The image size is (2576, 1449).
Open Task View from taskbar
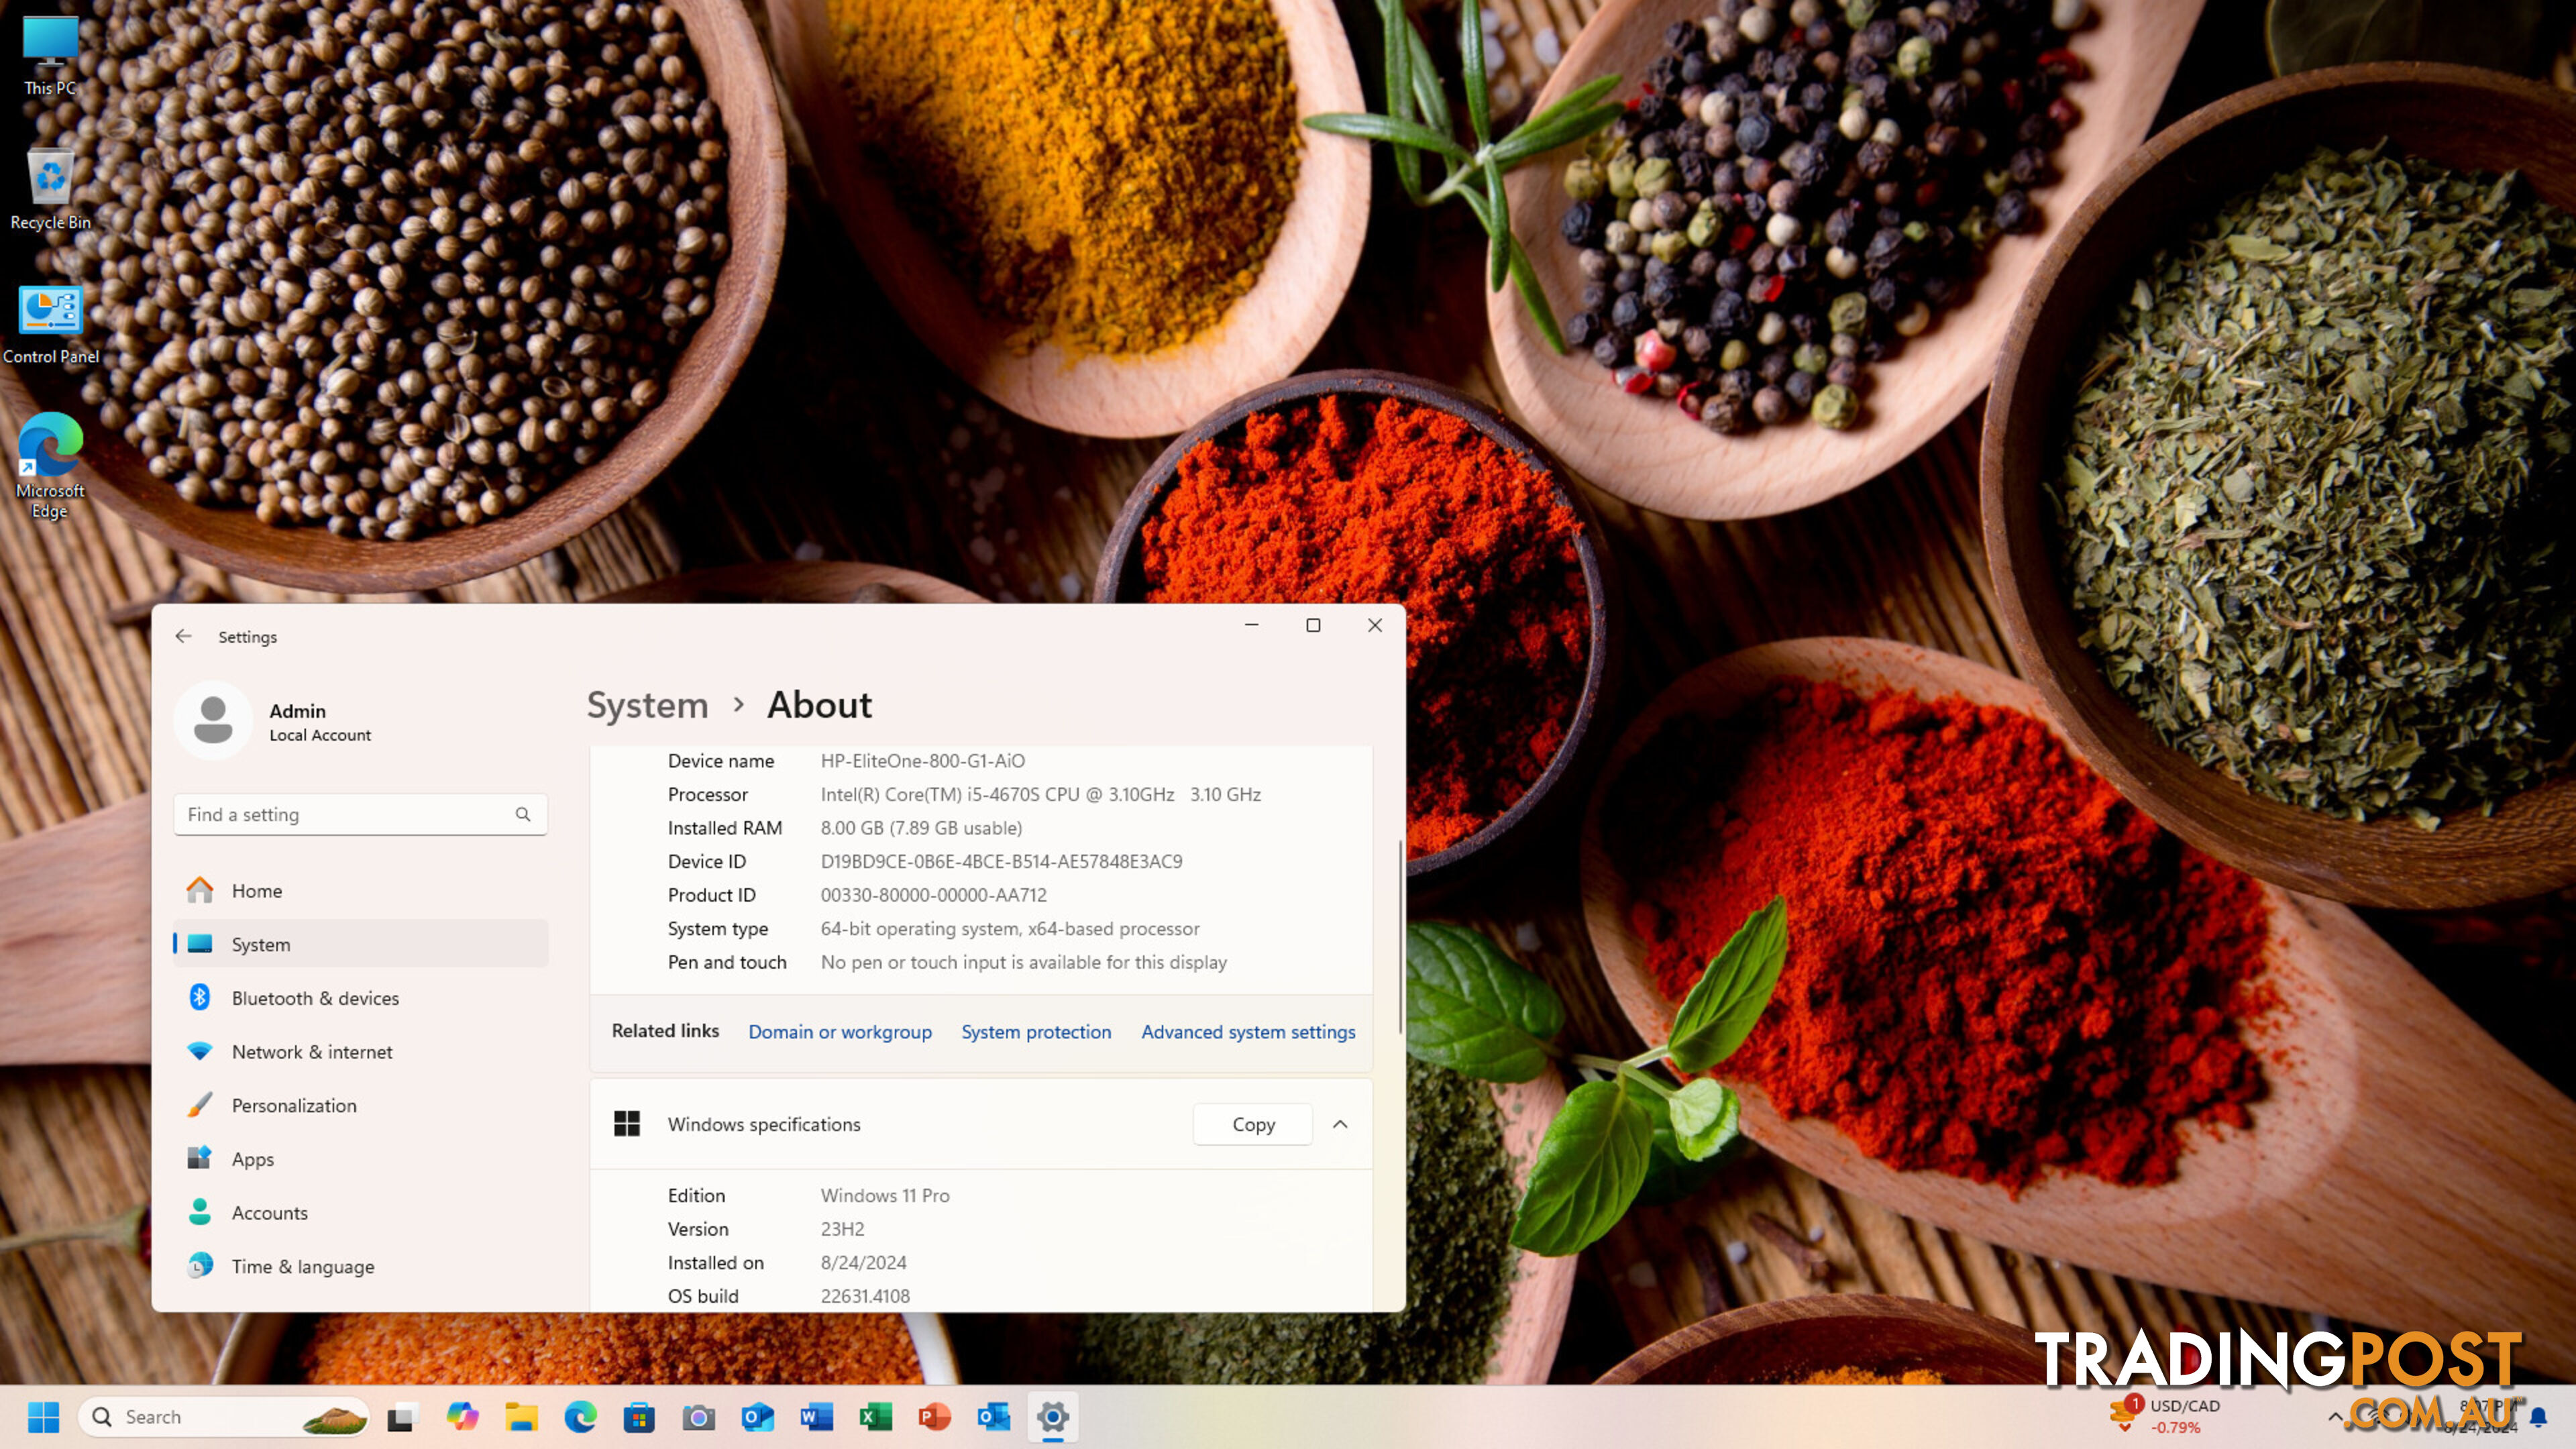402,1416
